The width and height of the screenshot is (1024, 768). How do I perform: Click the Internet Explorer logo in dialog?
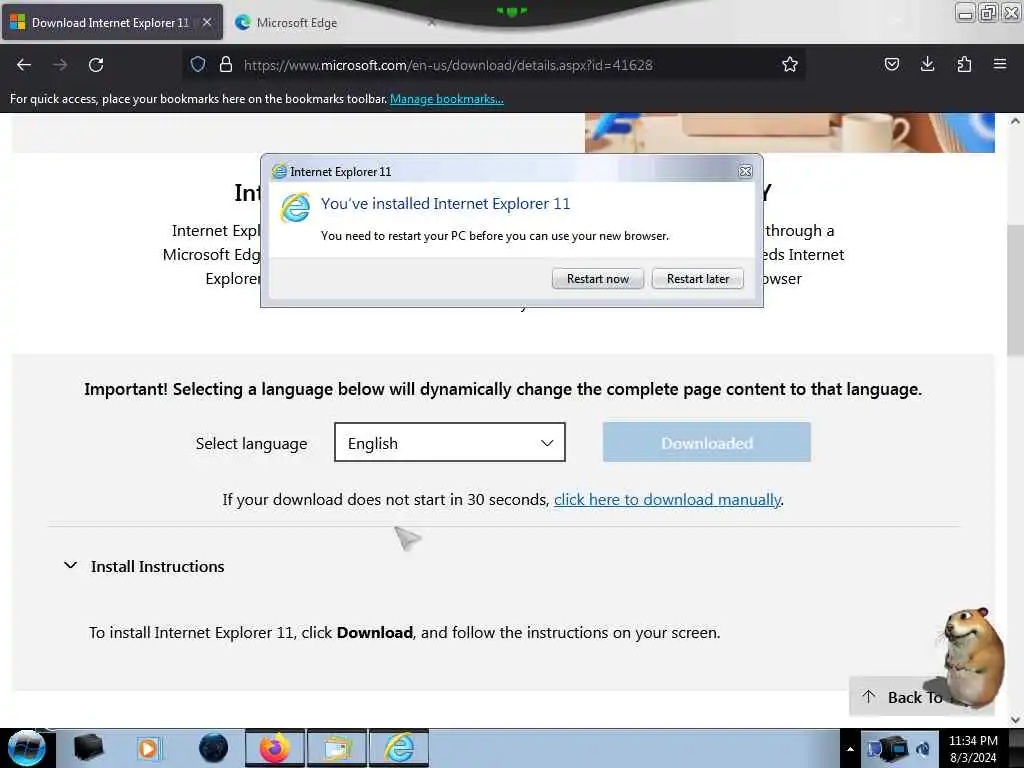coord(295,208)
